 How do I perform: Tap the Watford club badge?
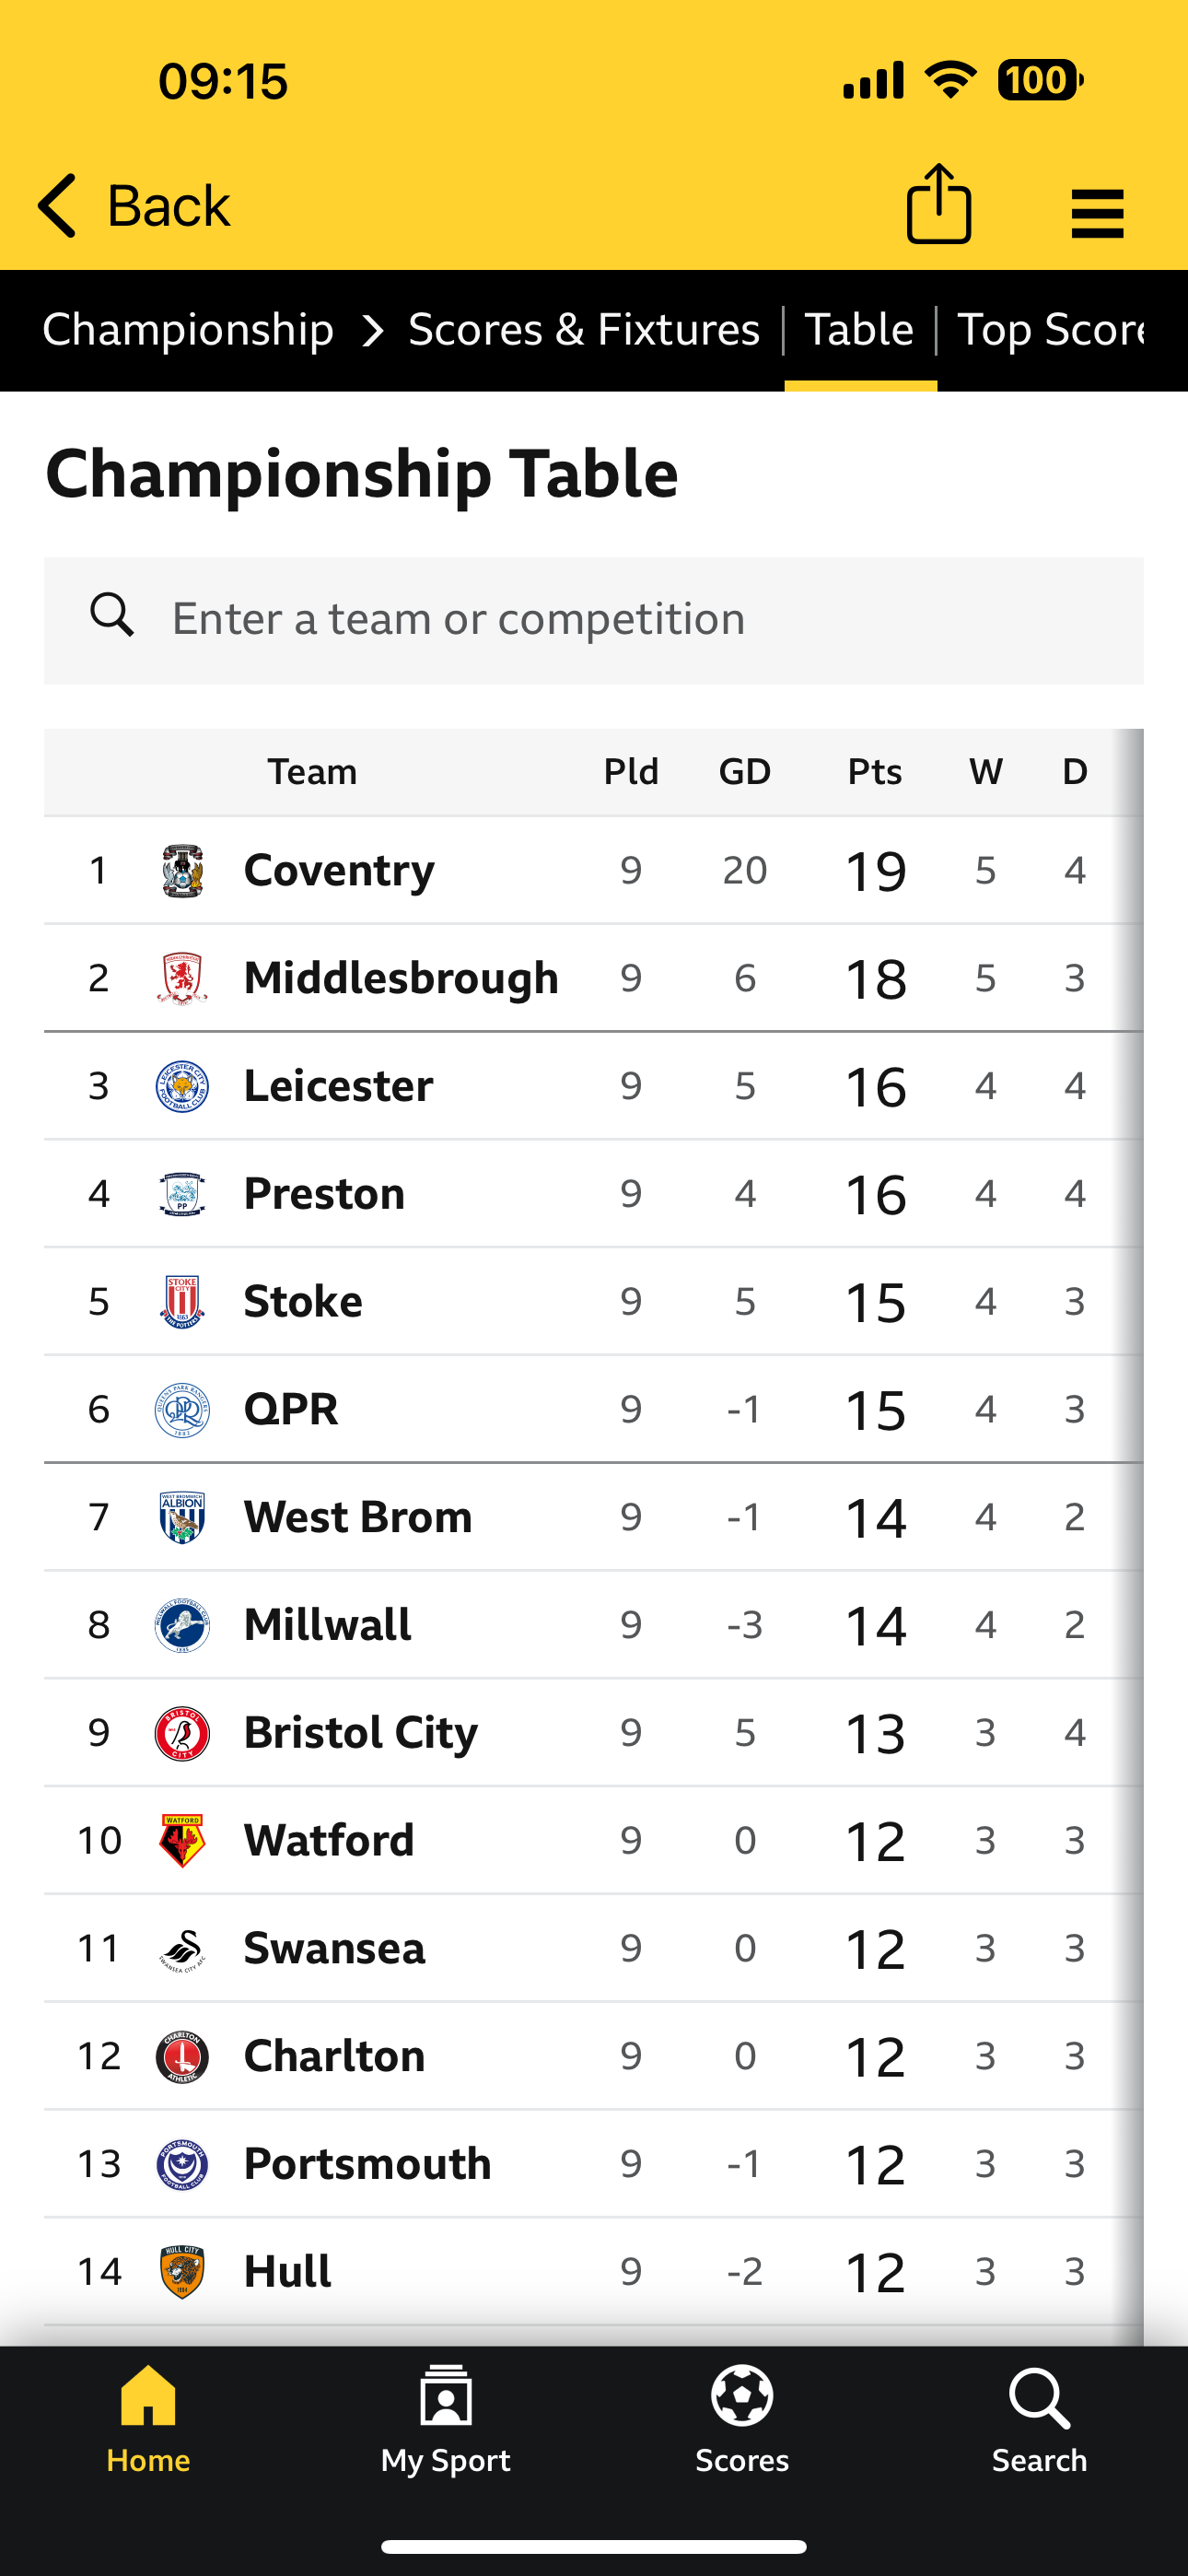click(182, 1841)
